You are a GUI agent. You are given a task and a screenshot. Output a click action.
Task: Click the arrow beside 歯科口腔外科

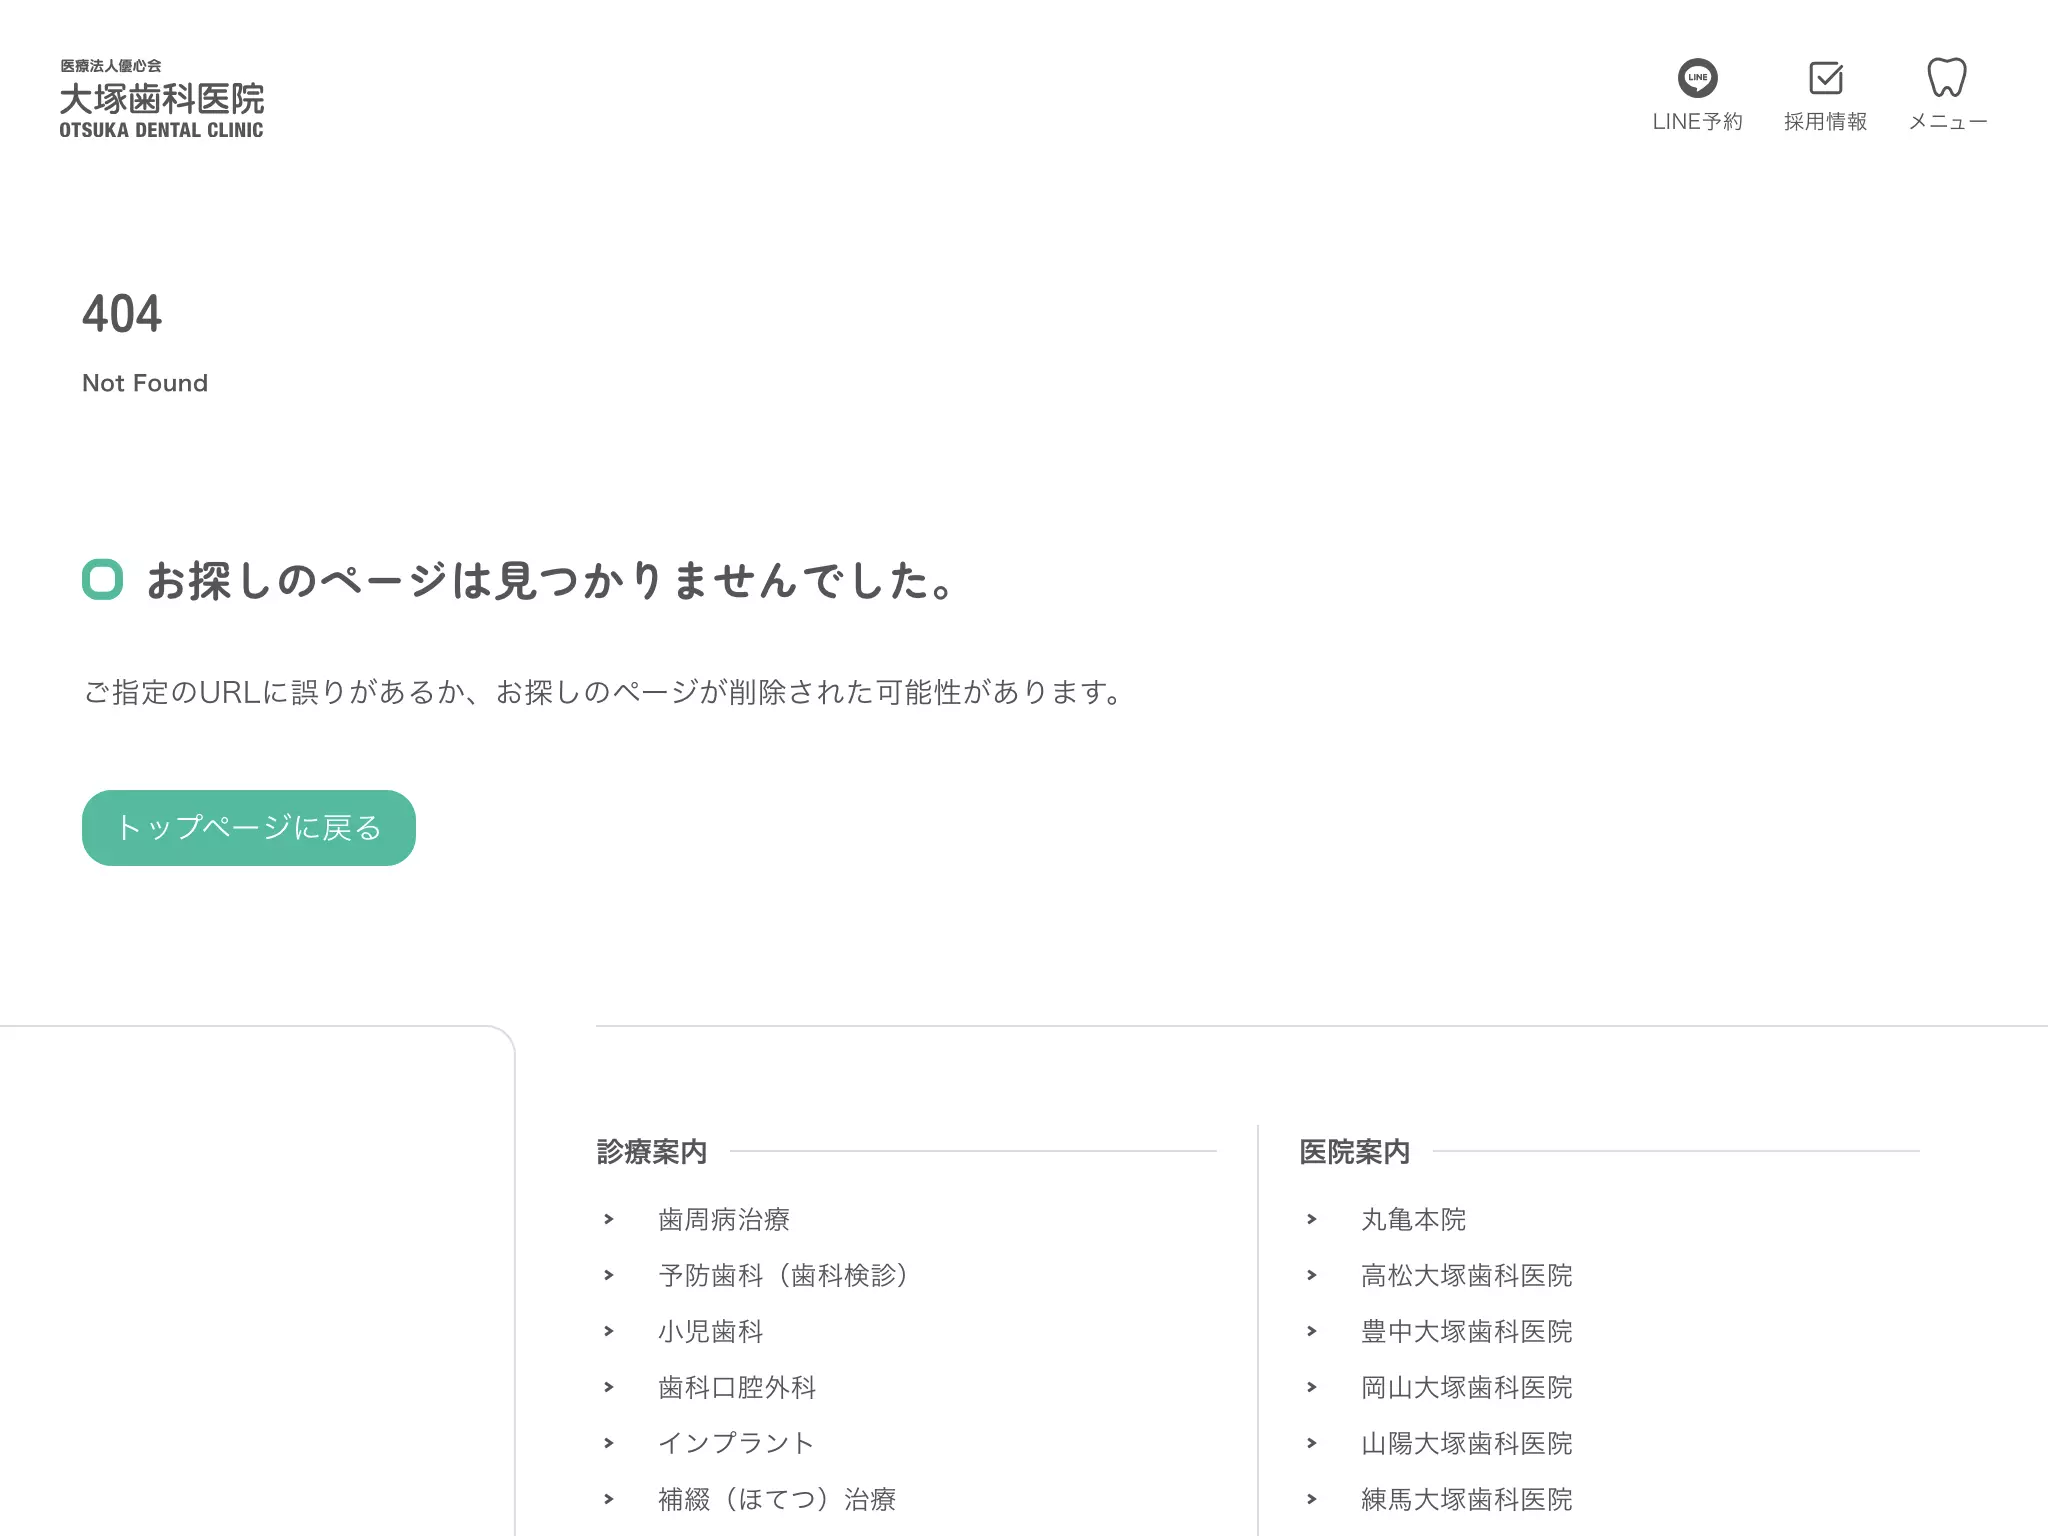click(x=609, y=1387)
